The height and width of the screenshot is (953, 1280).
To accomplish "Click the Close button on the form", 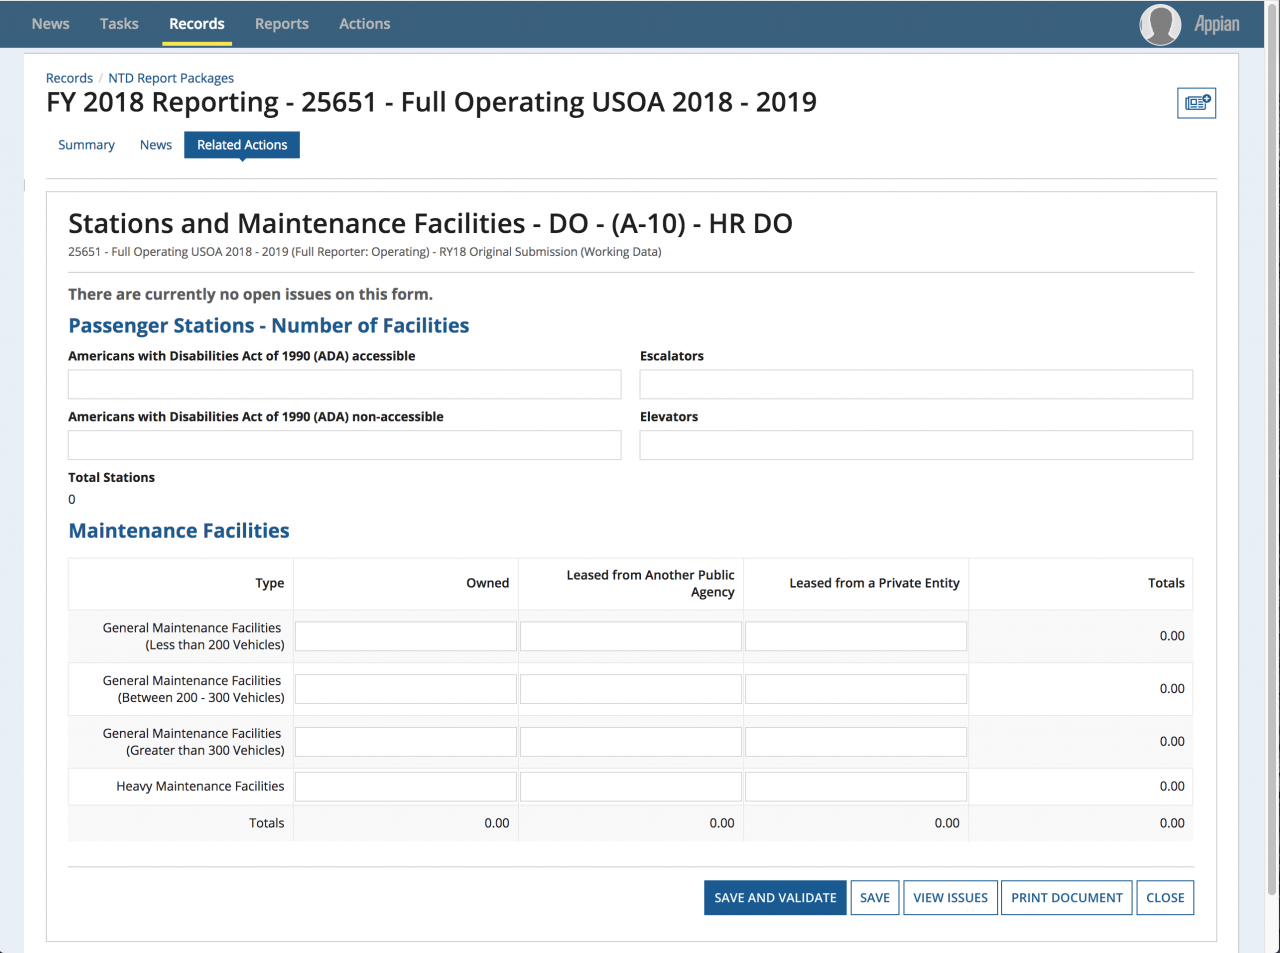I will [x=1165, y=898].
